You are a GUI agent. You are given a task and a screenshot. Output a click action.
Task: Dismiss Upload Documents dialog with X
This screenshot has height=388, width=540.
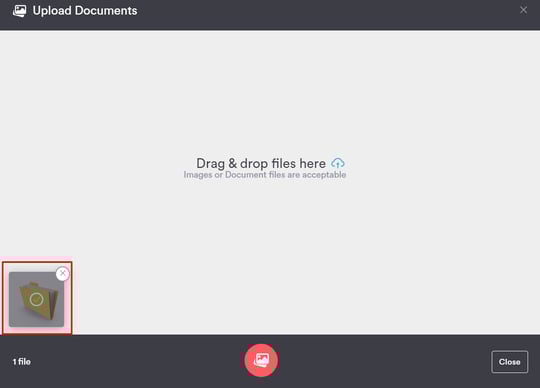pos(523,10)
